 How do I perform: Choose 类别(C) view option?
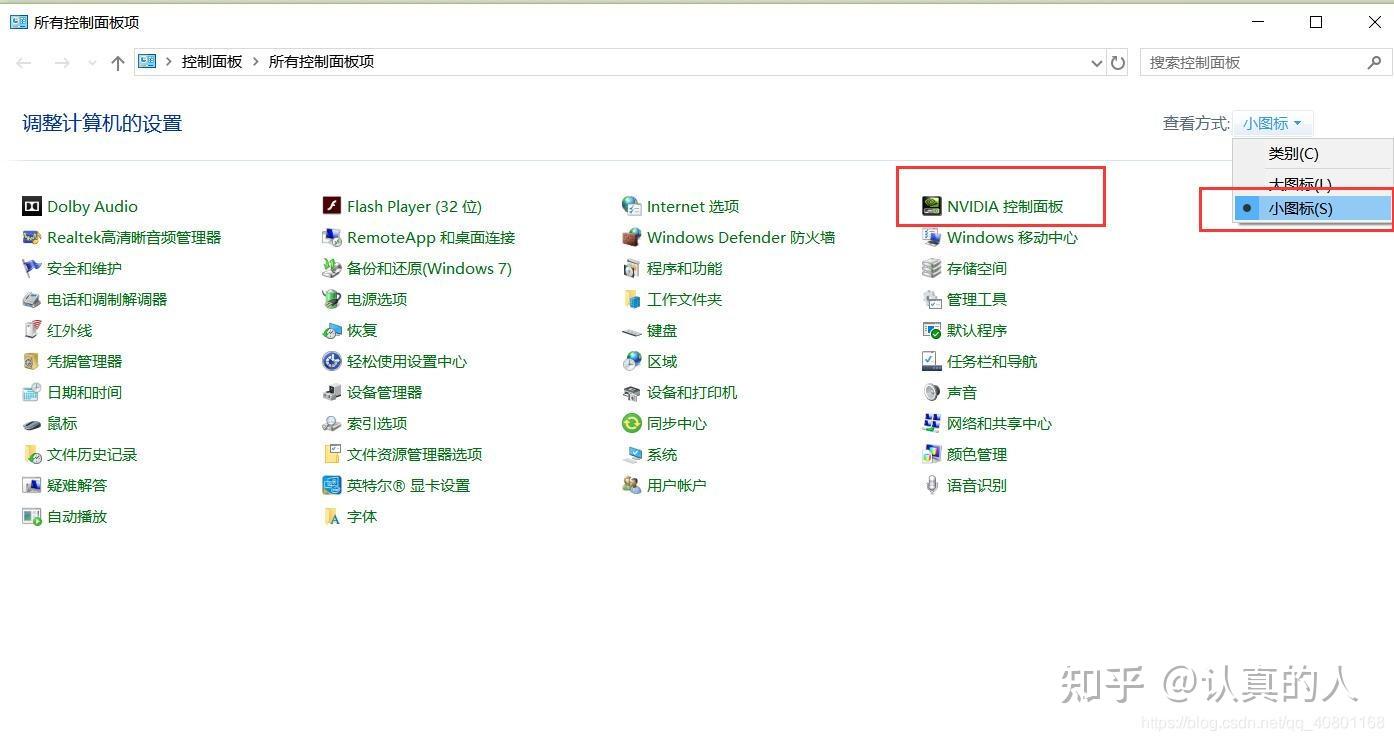tap(1313, 154)
